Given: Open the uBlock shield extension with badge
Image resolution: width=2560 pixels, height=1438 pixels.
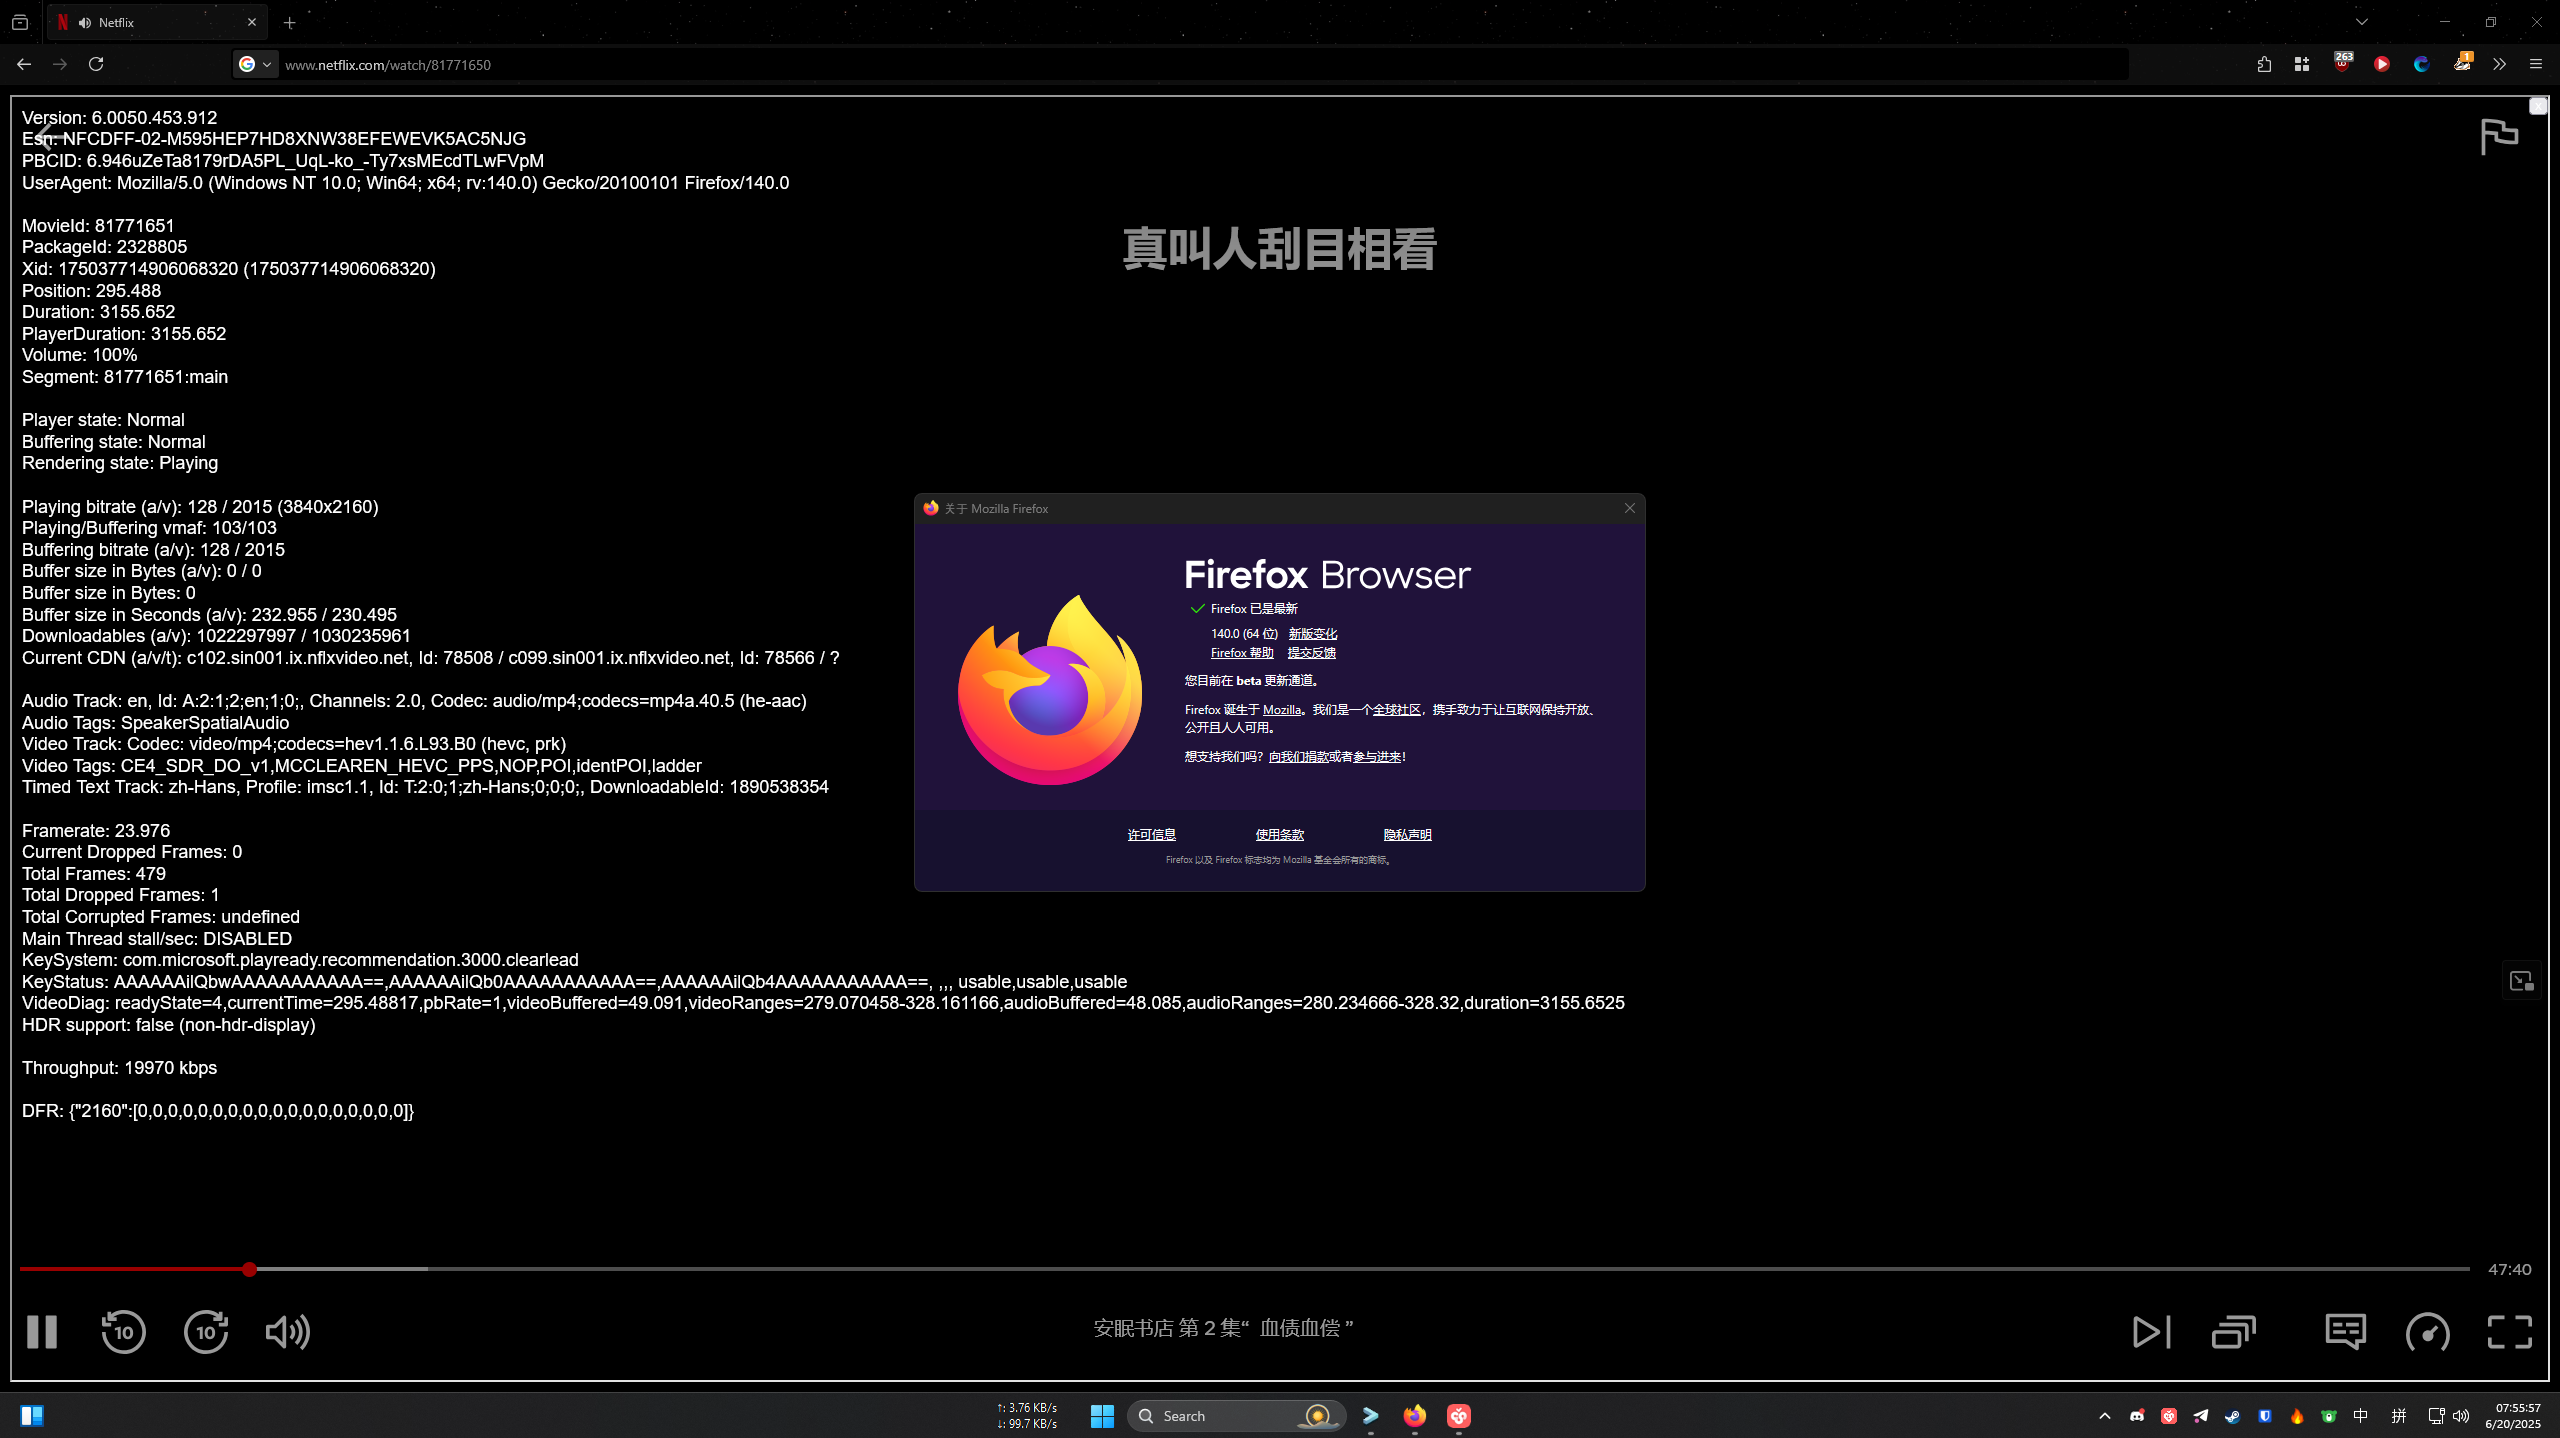Looking at the screenshot, I should [x=2343, y=62].
